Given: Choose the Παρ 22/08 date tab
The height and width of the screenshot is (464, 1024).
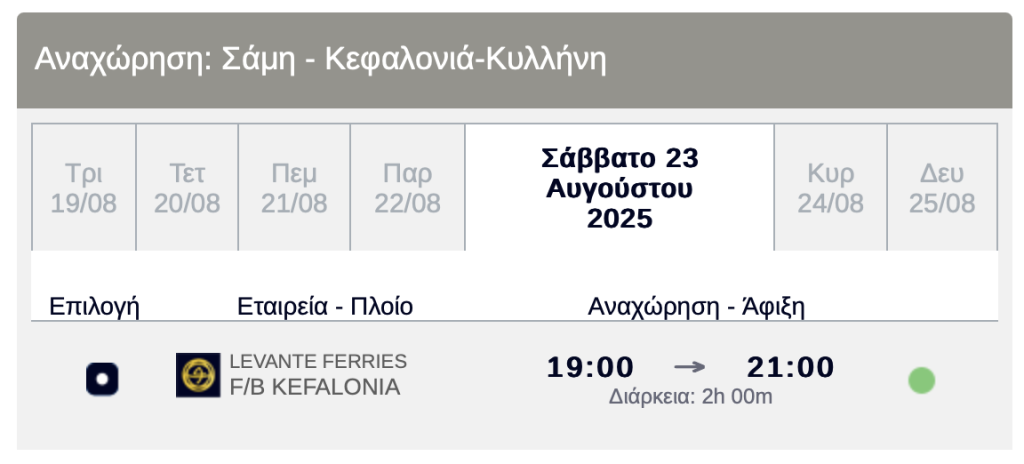Looking at the screenshot, I should pyautogui.click(x=408, y=188).
